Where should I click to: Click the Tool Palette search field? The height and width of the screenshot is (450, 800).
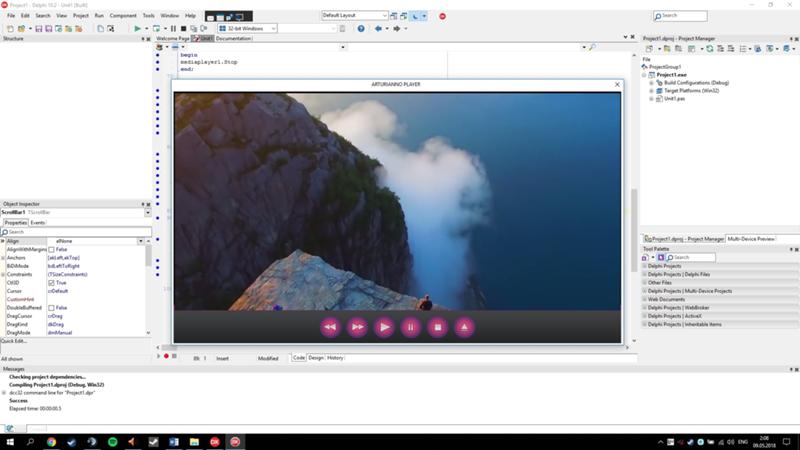point(691,258)
